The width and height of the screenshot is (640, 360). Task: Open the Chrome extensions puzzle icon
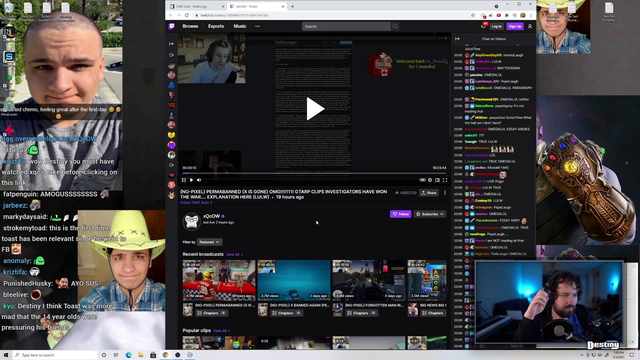point(507,16)
